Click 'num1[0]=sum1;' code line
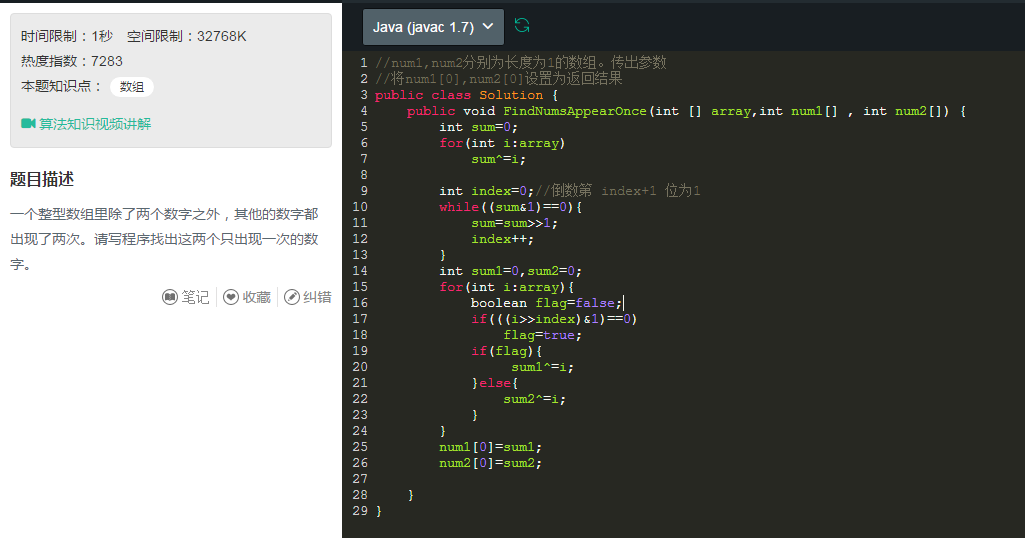Image resolution: width=1025 pixels, height=538 pixels. coord(490,447)
